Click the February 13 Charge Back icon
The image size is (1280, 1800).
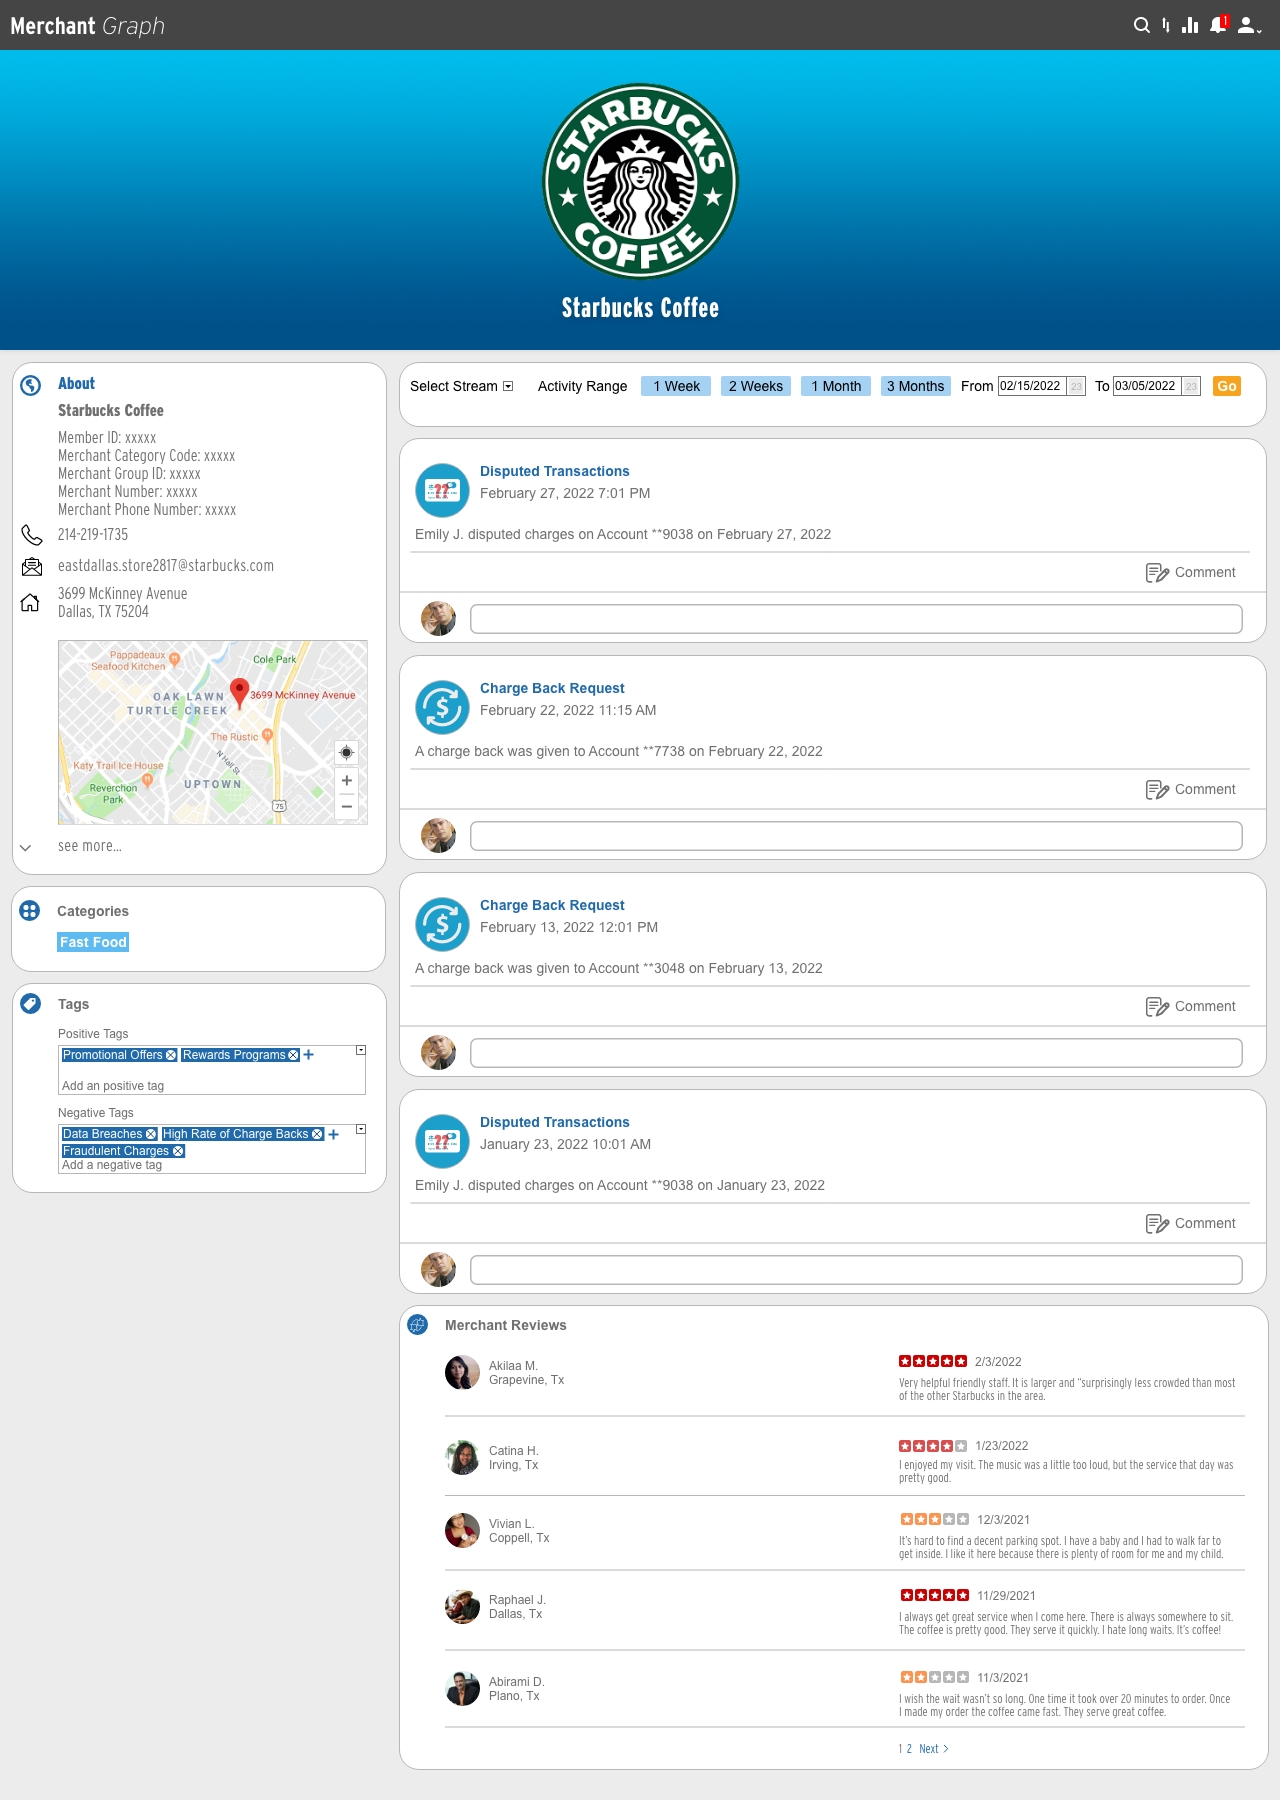tap(442, 924)
